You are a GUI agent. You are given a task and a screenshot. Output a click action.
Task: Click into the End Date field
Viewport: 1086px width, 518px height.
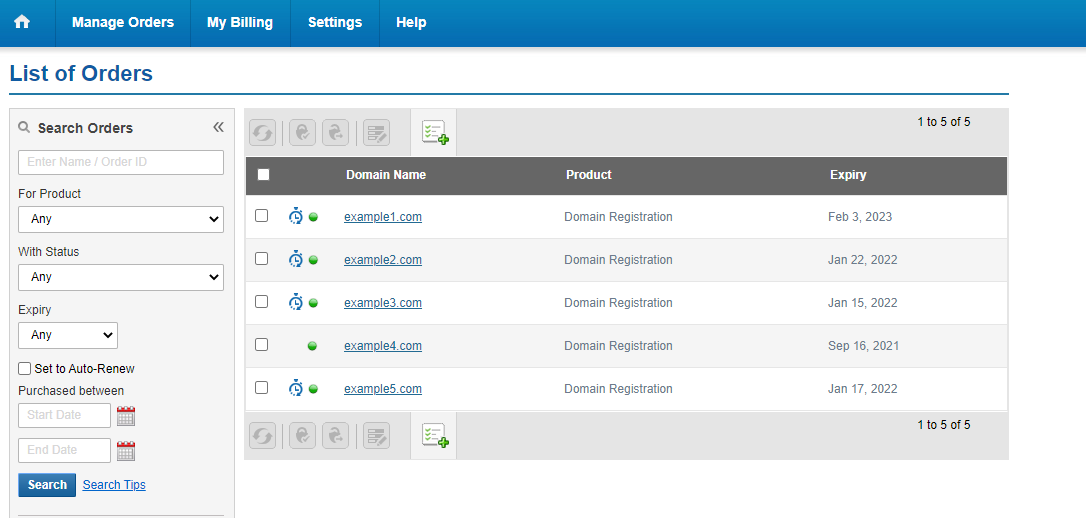coord(64,450)
